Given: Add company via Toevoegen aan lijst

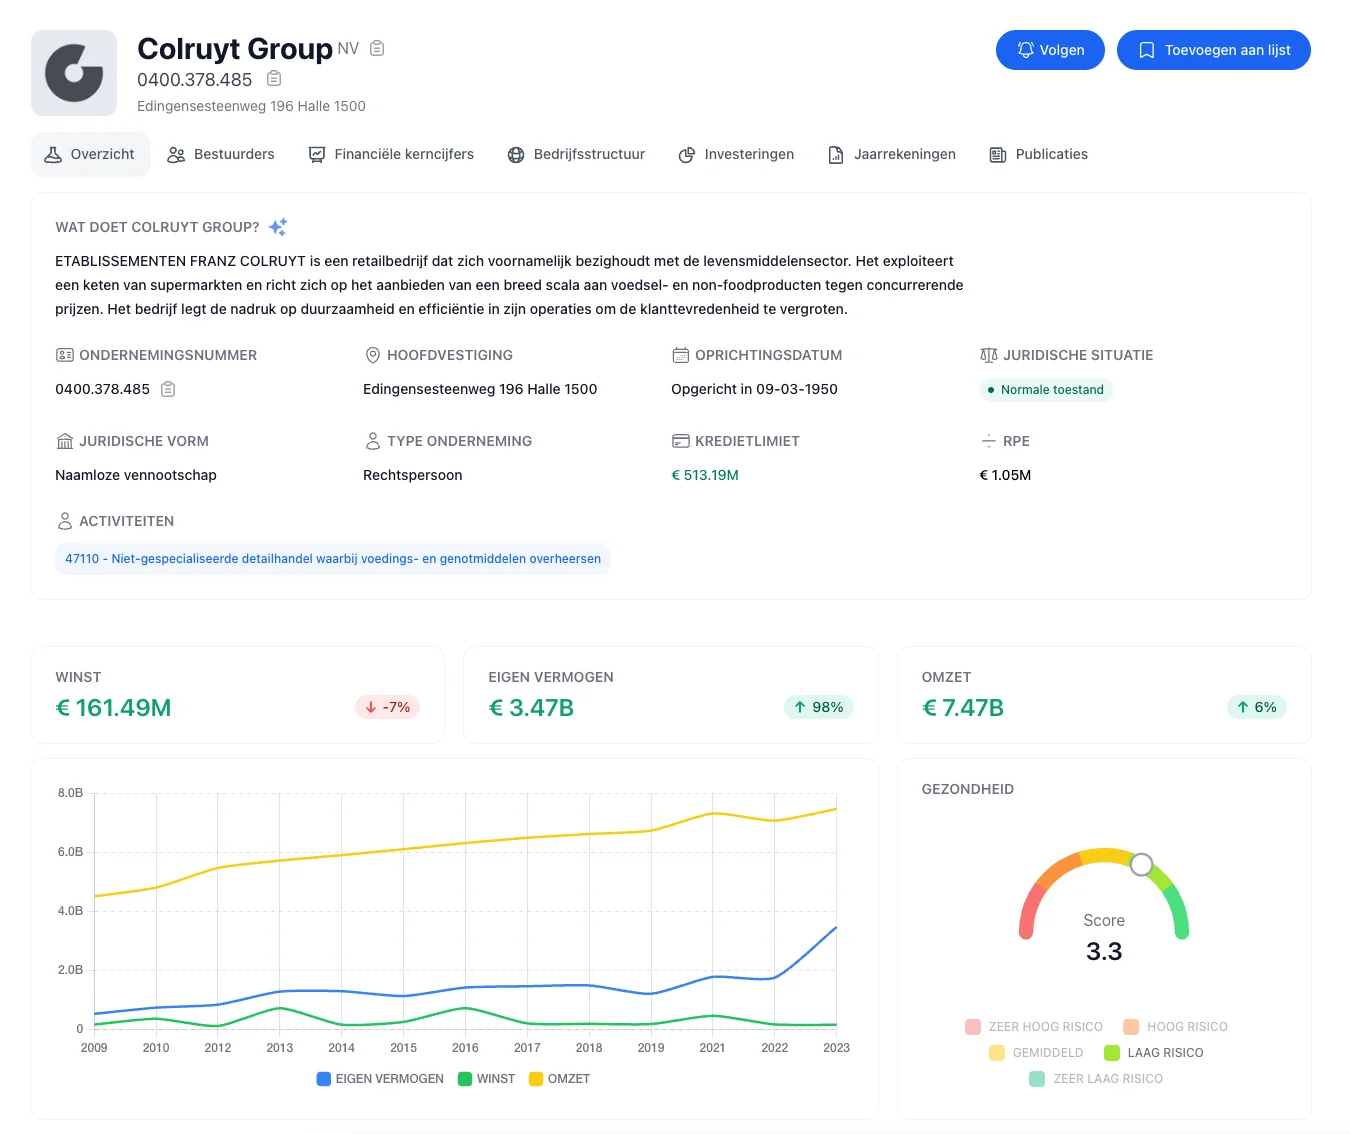Looking at the screenshot, I should (x=1213, y=50).
